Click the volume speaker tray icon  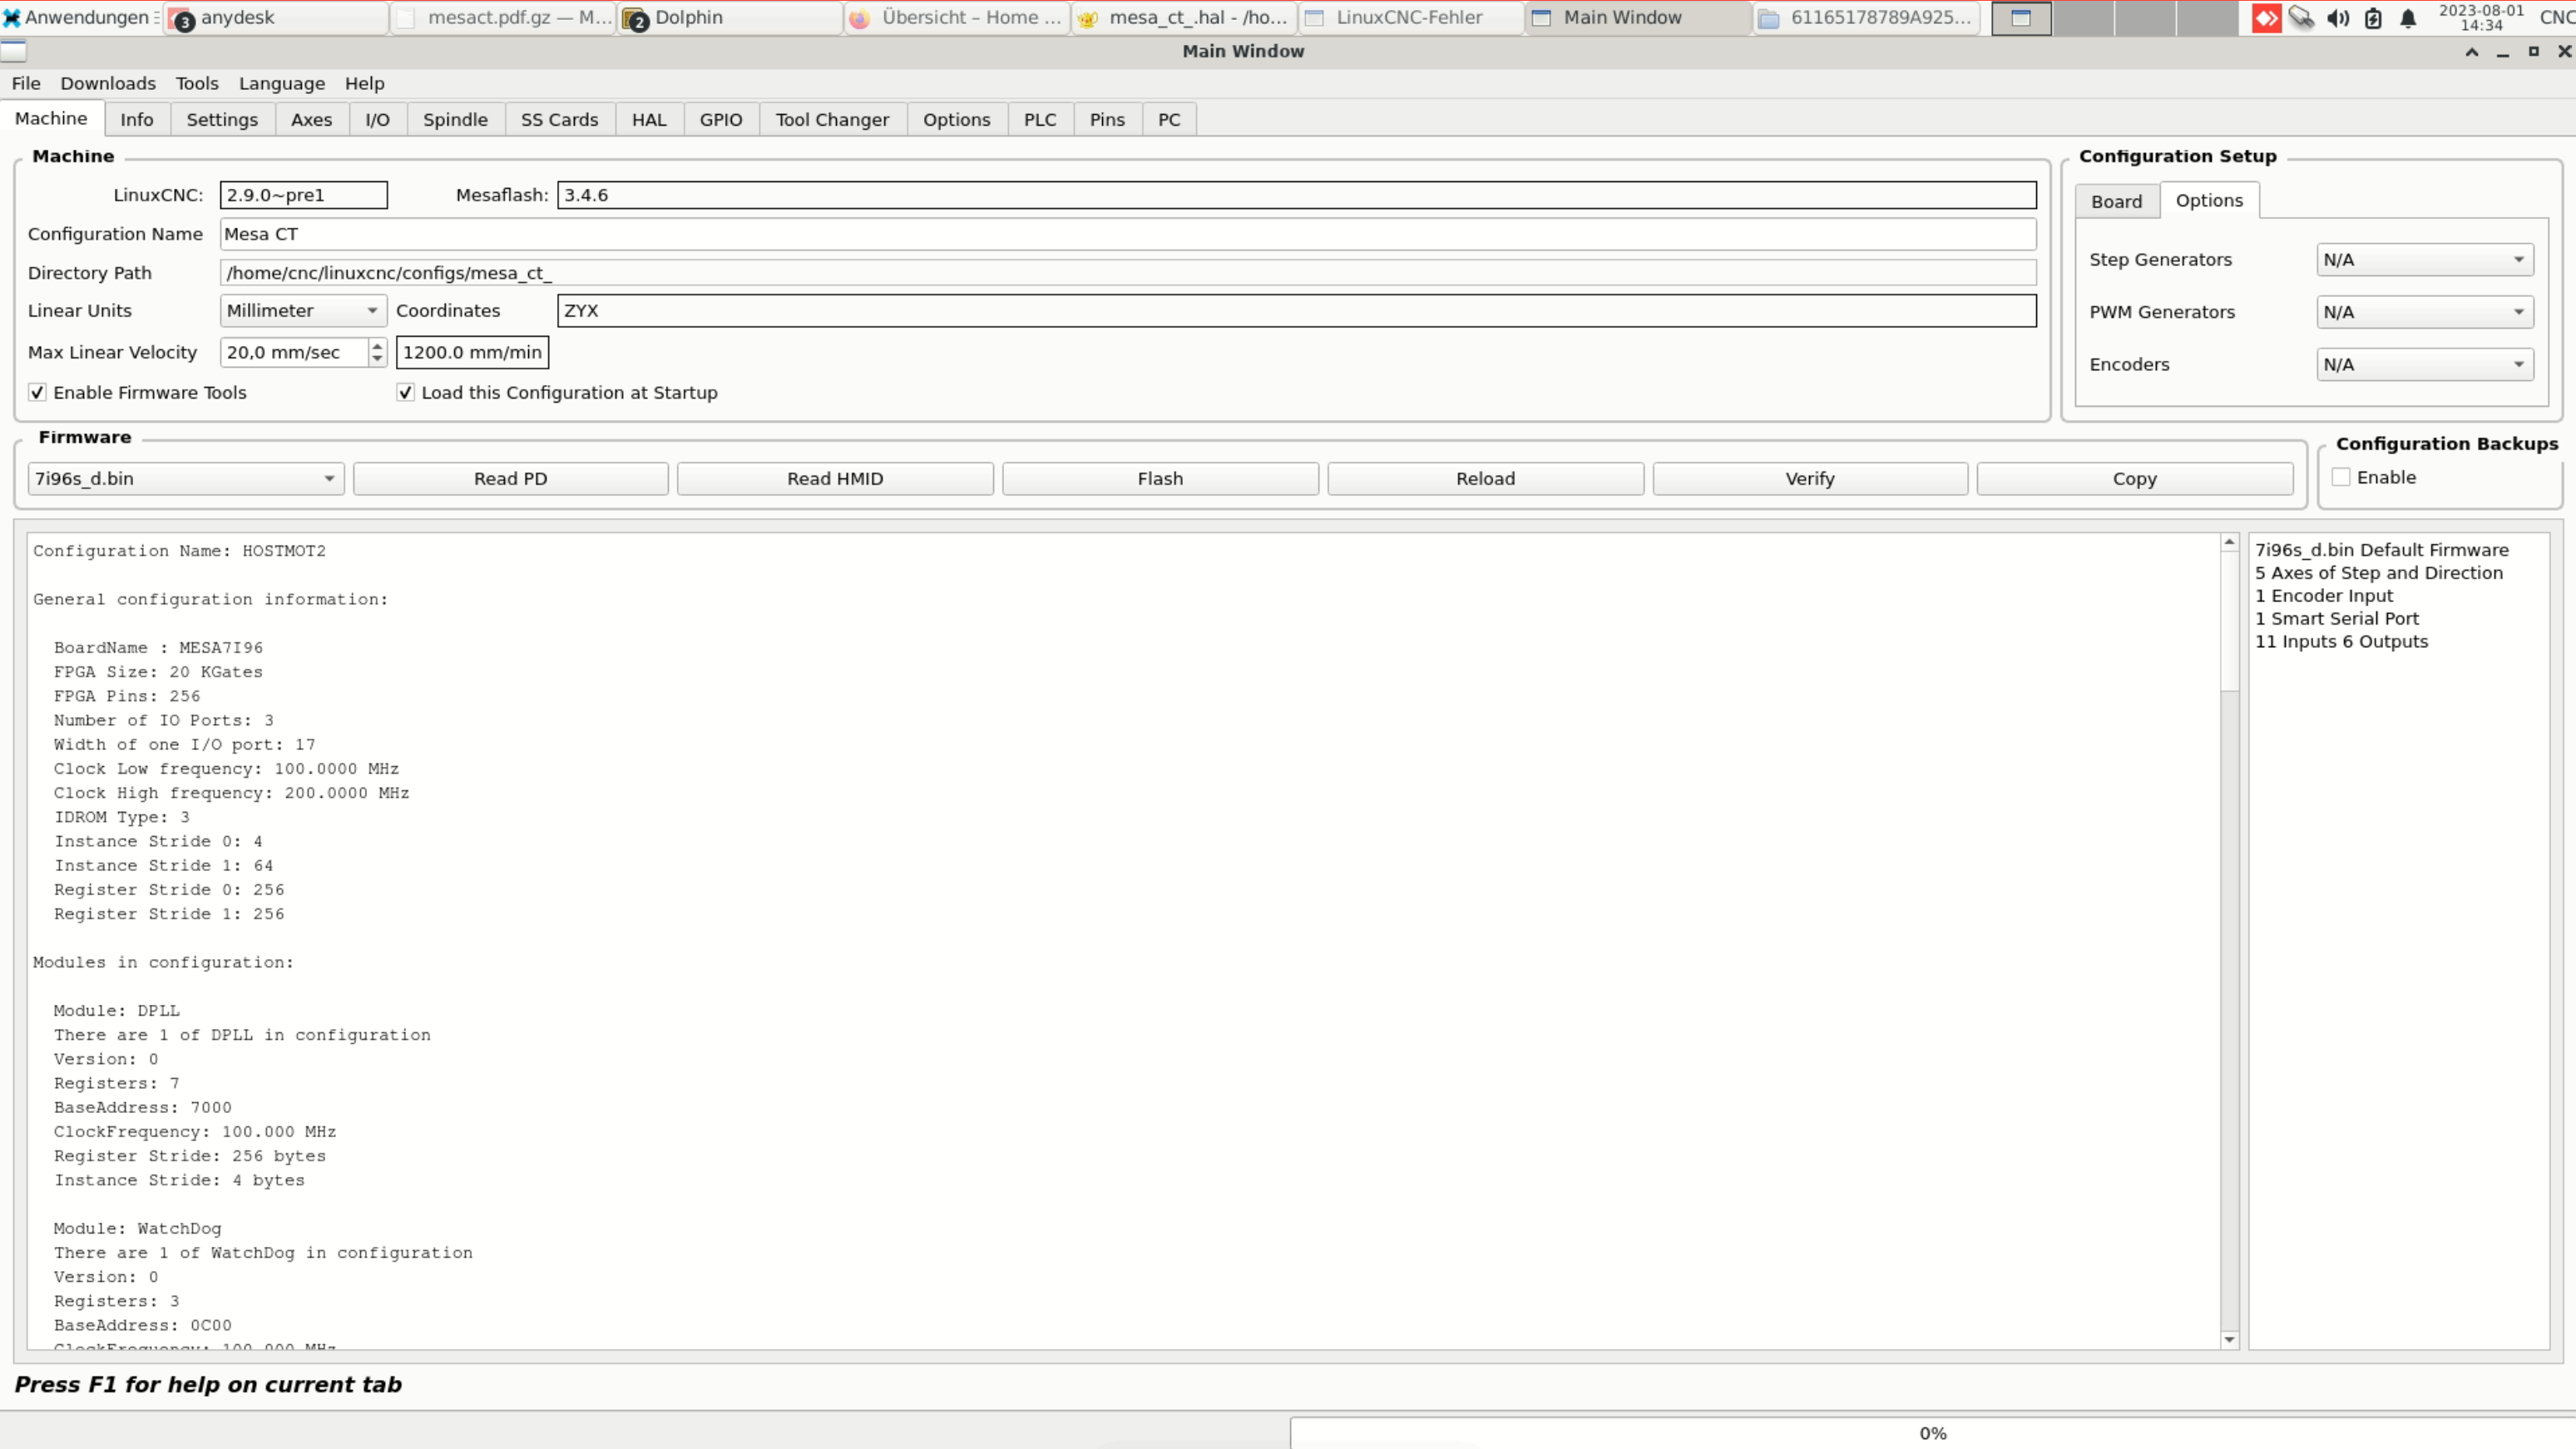click(2337, 18)
